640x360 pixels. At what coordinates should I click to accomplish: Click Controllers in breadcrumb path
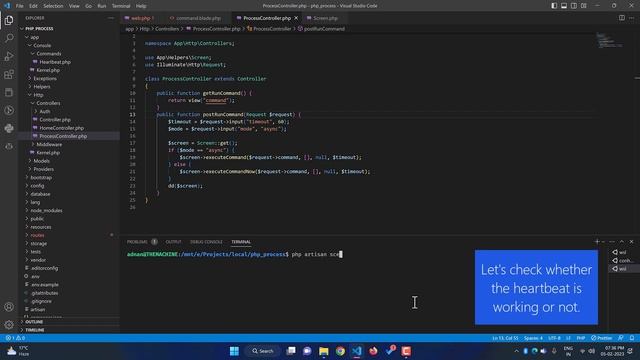pyautogui.click(x=167, y=29)
